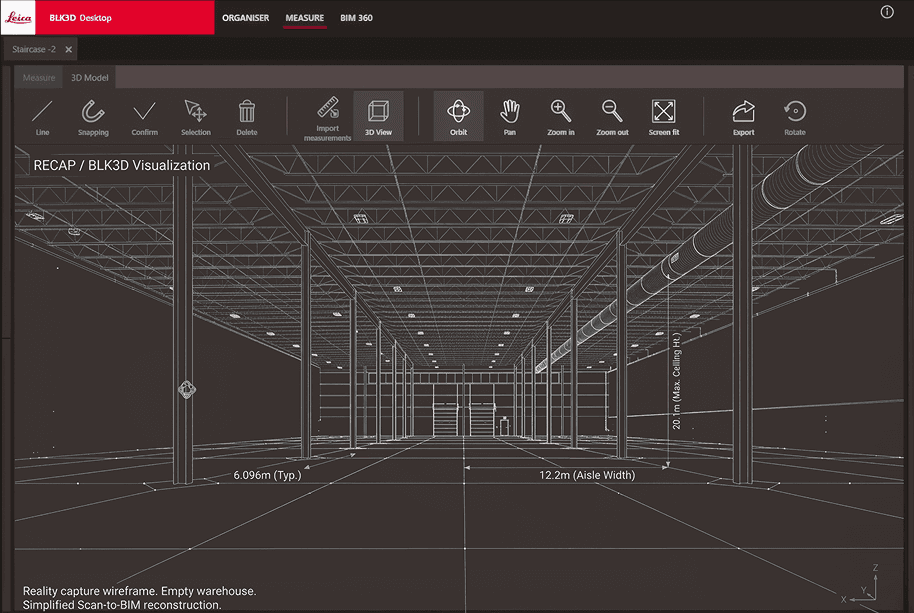
Task: Open Import measurements
Action: [327, 118]
